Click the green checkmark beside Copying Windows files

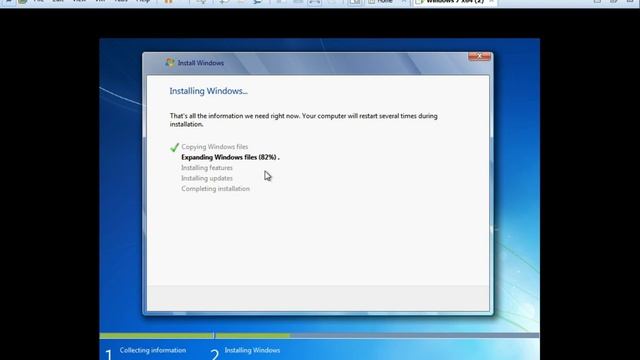pyautogui.click(x=175, y=147)
